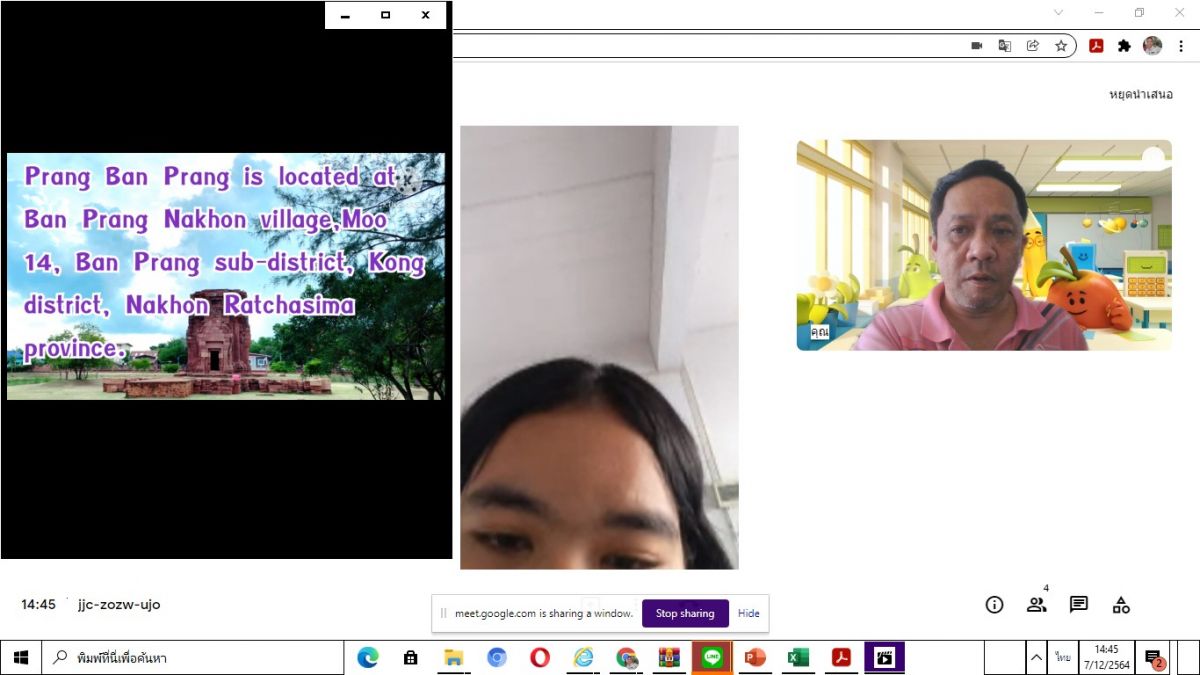
Task: Expand the Chrome tab search chevron
Action: [x=1058, y=13]
